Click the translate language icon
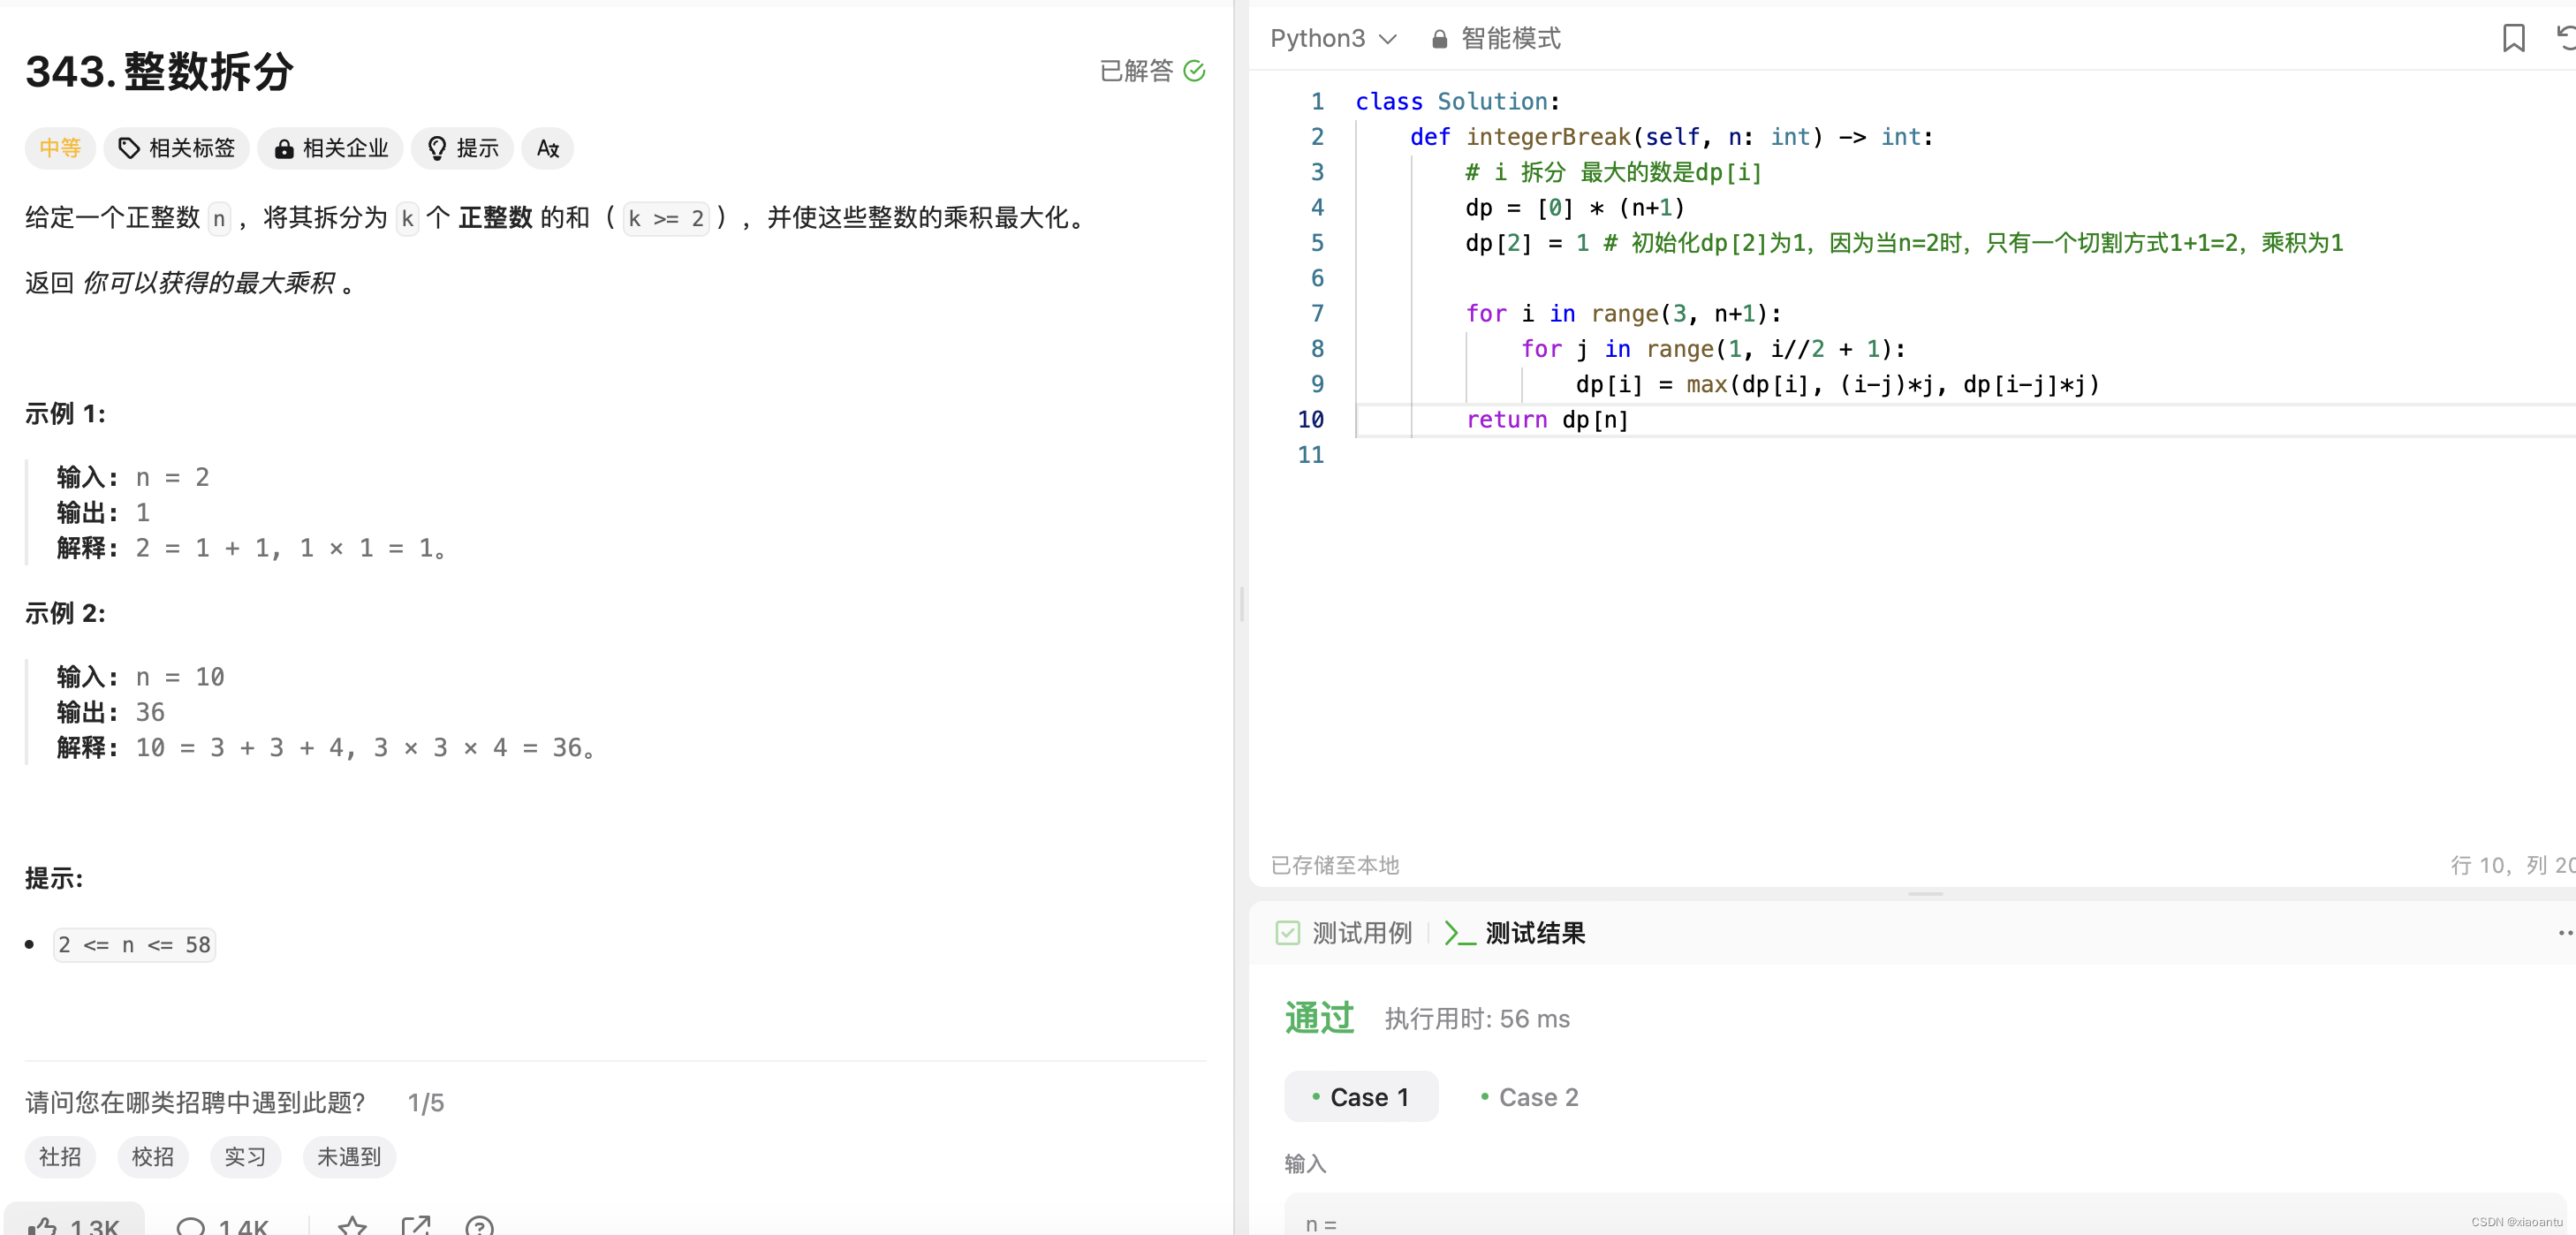 coord(547,148)
